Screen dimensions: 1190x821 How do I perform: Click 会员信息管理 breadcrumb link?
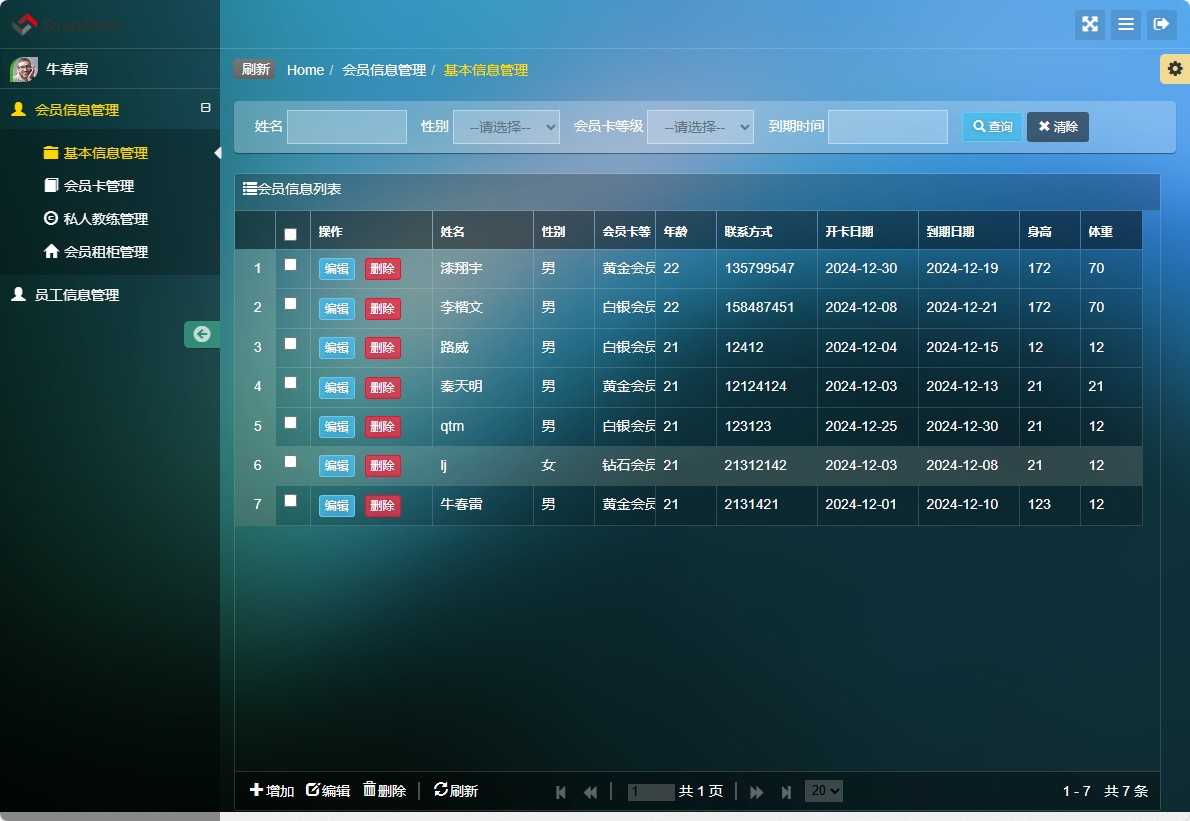coord(384,70)
